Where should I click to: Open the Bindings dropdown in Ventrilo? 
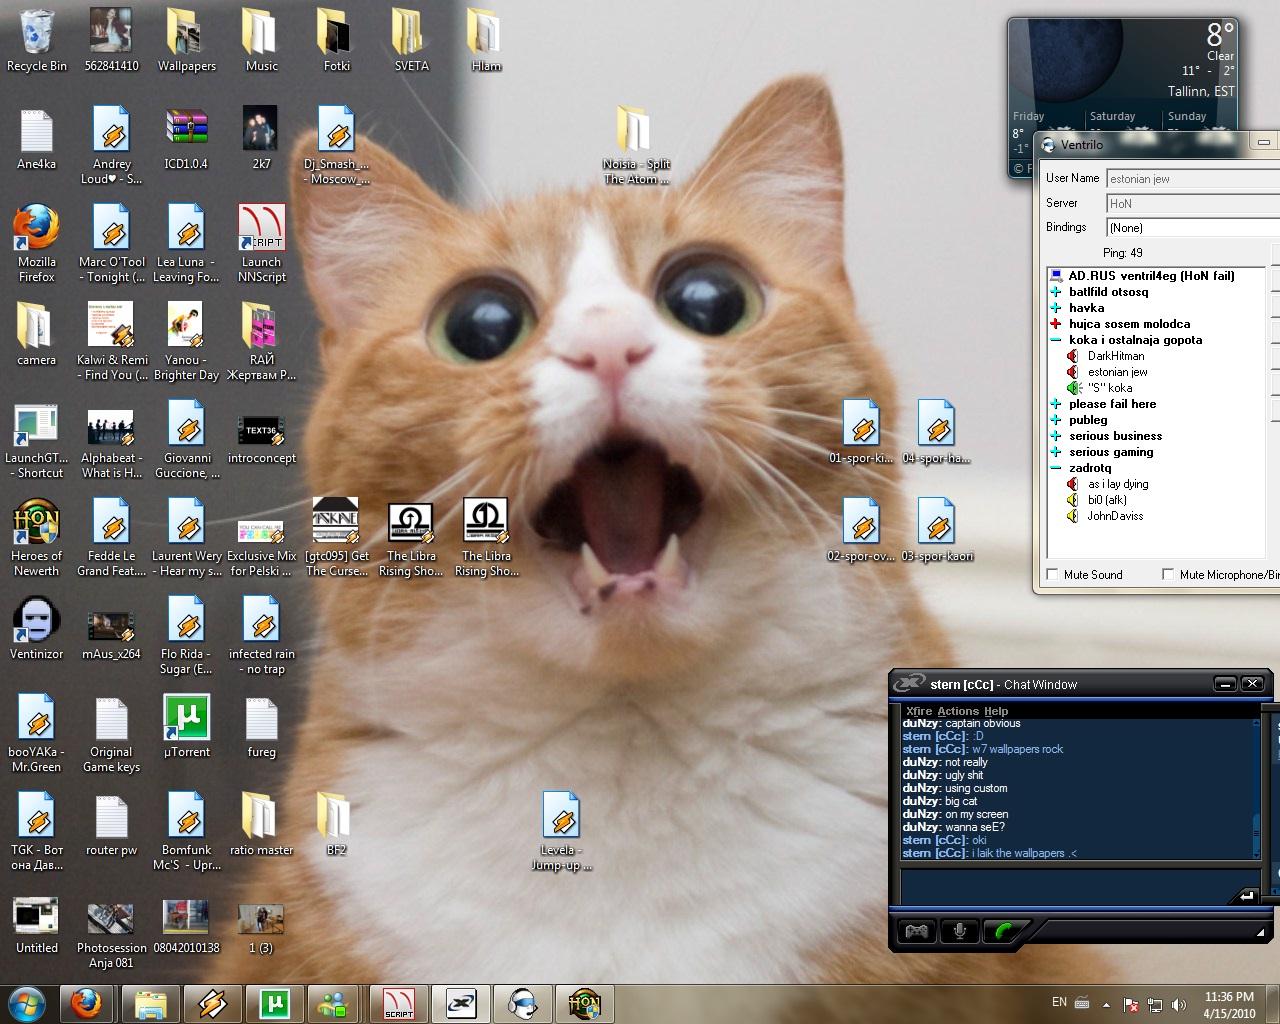click(1192, 228)
